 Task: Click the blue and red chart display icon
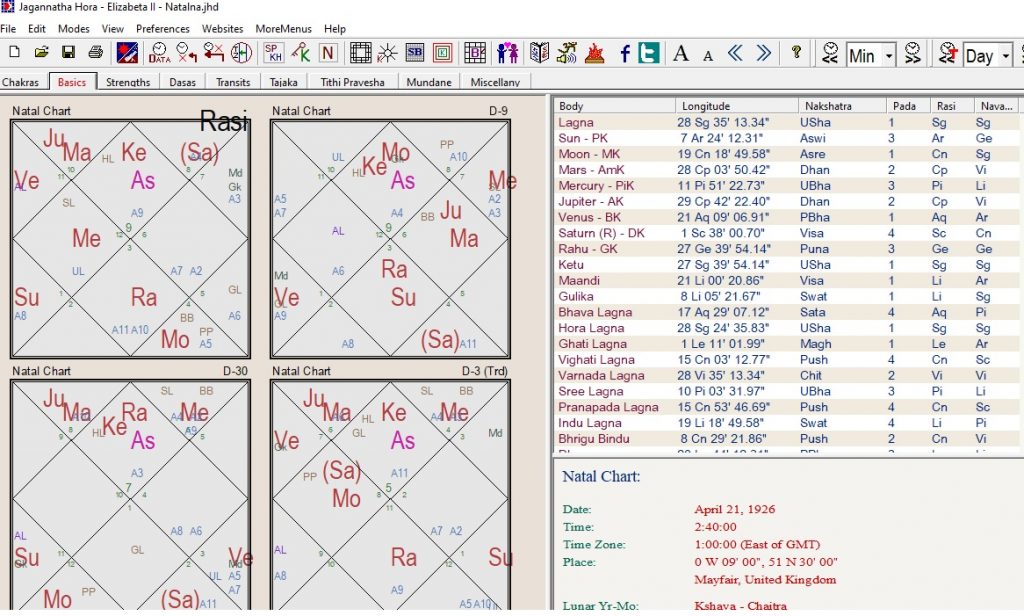tap(127, 52)
